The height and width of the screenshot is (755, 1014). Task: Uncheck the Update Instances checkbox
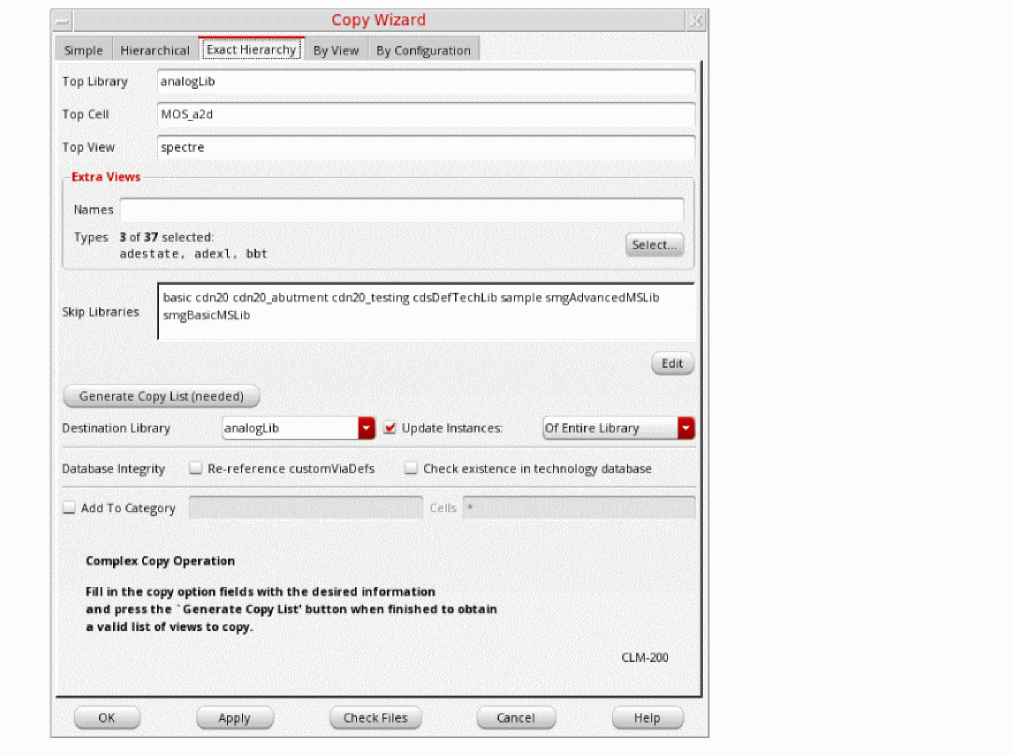tap(391, 428)
